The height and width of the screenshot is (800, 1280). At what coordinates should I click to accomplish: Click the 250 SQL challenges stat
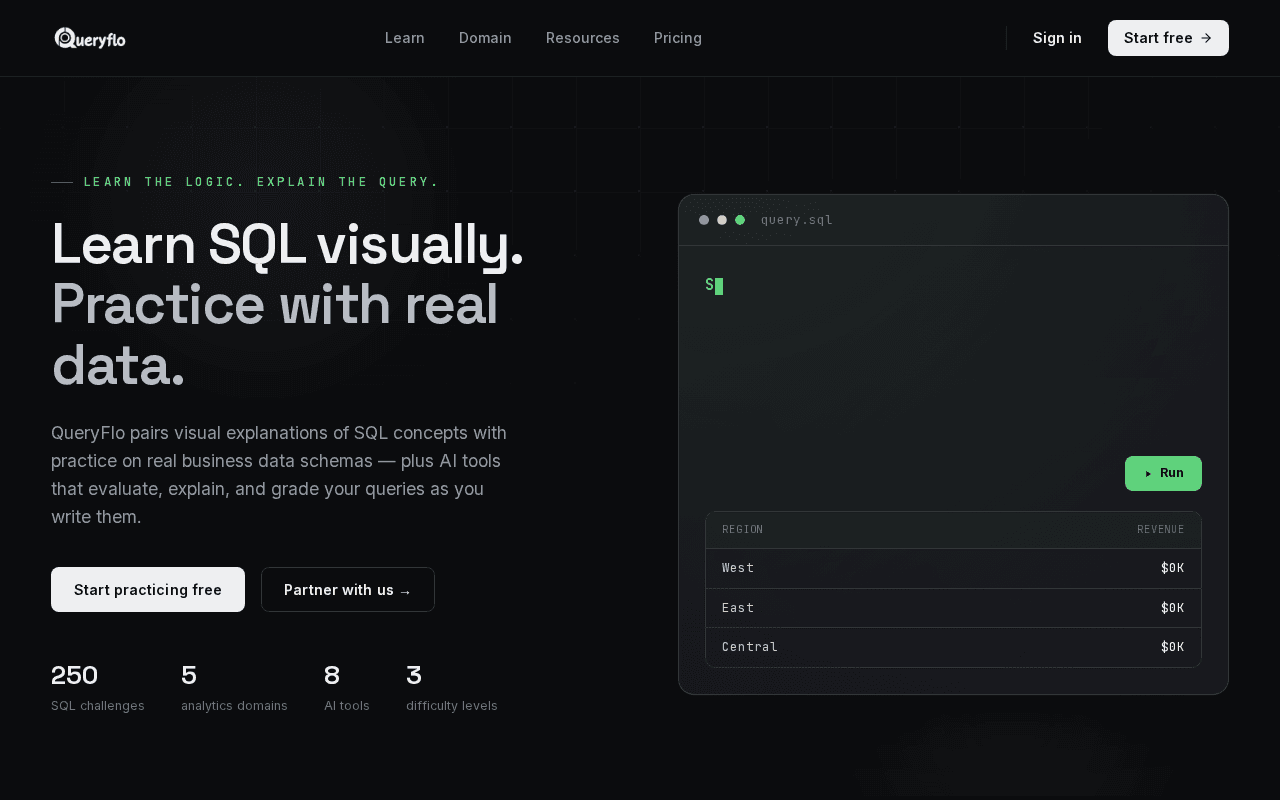pos(98,688)
